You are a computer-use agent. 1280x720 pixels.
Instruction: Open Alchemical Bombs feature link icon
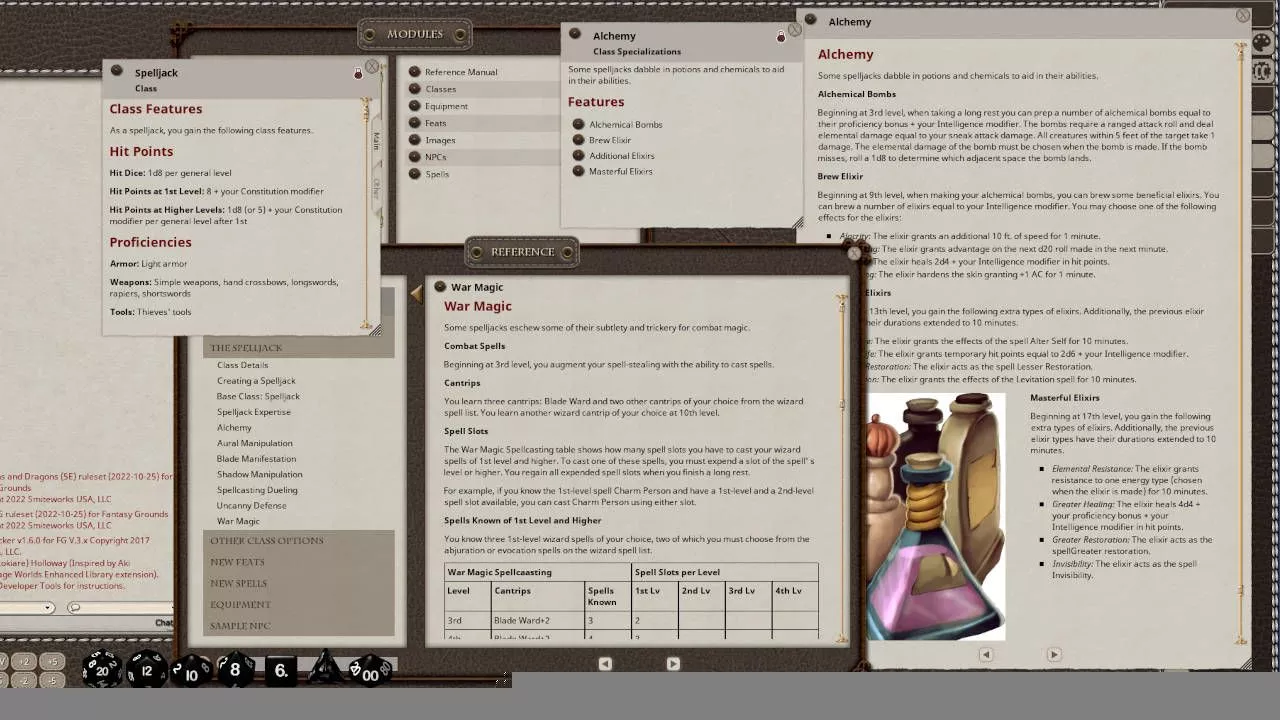(578, 124)
